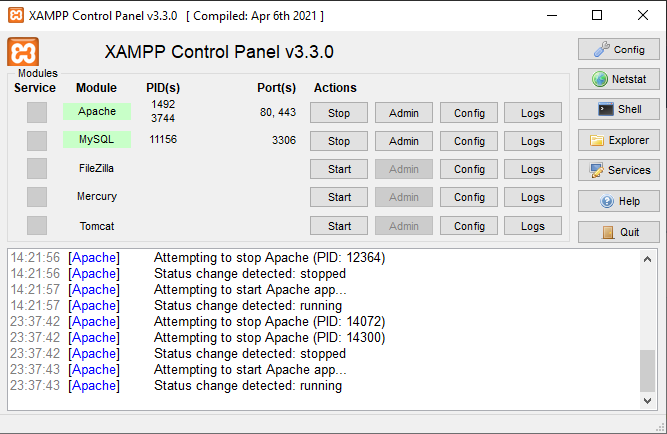Open Help via the question mark button

[x=619, y=201]
